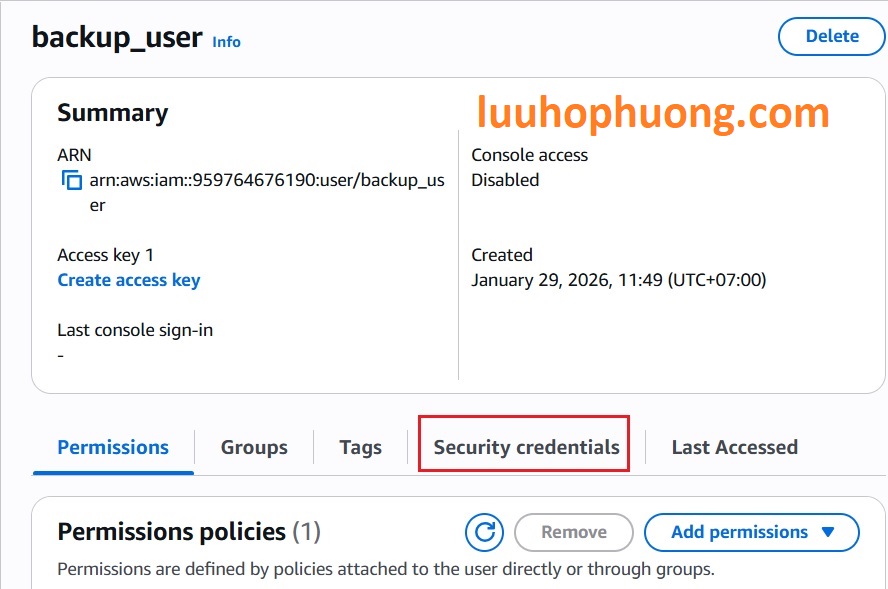Expand the Add permissions dropdown
Screen dimensions: 888x589
pyautogui.click(x=752, y=533)
